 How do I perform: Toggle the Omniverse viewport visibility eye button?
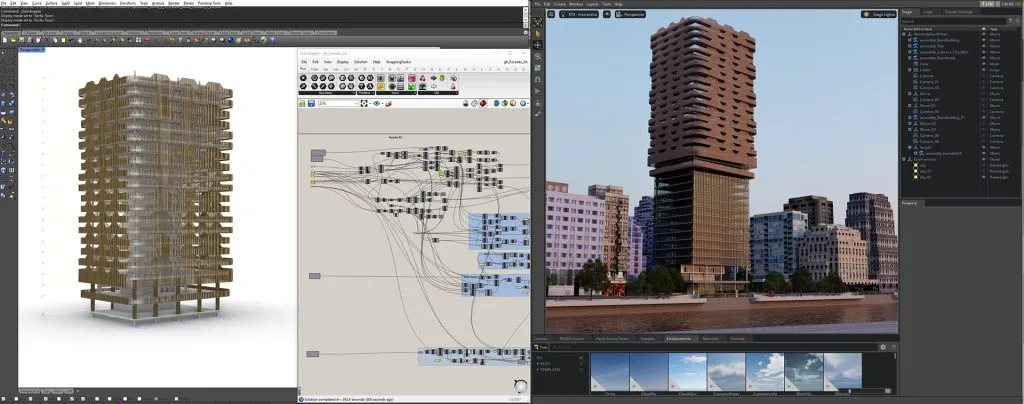coord(607,14)
